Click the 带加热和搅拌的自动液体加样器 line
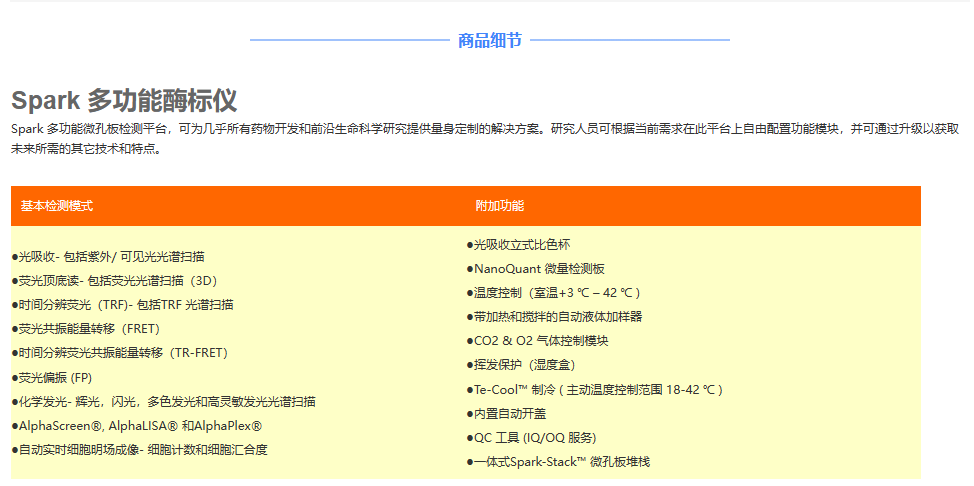 click(554, 317)
